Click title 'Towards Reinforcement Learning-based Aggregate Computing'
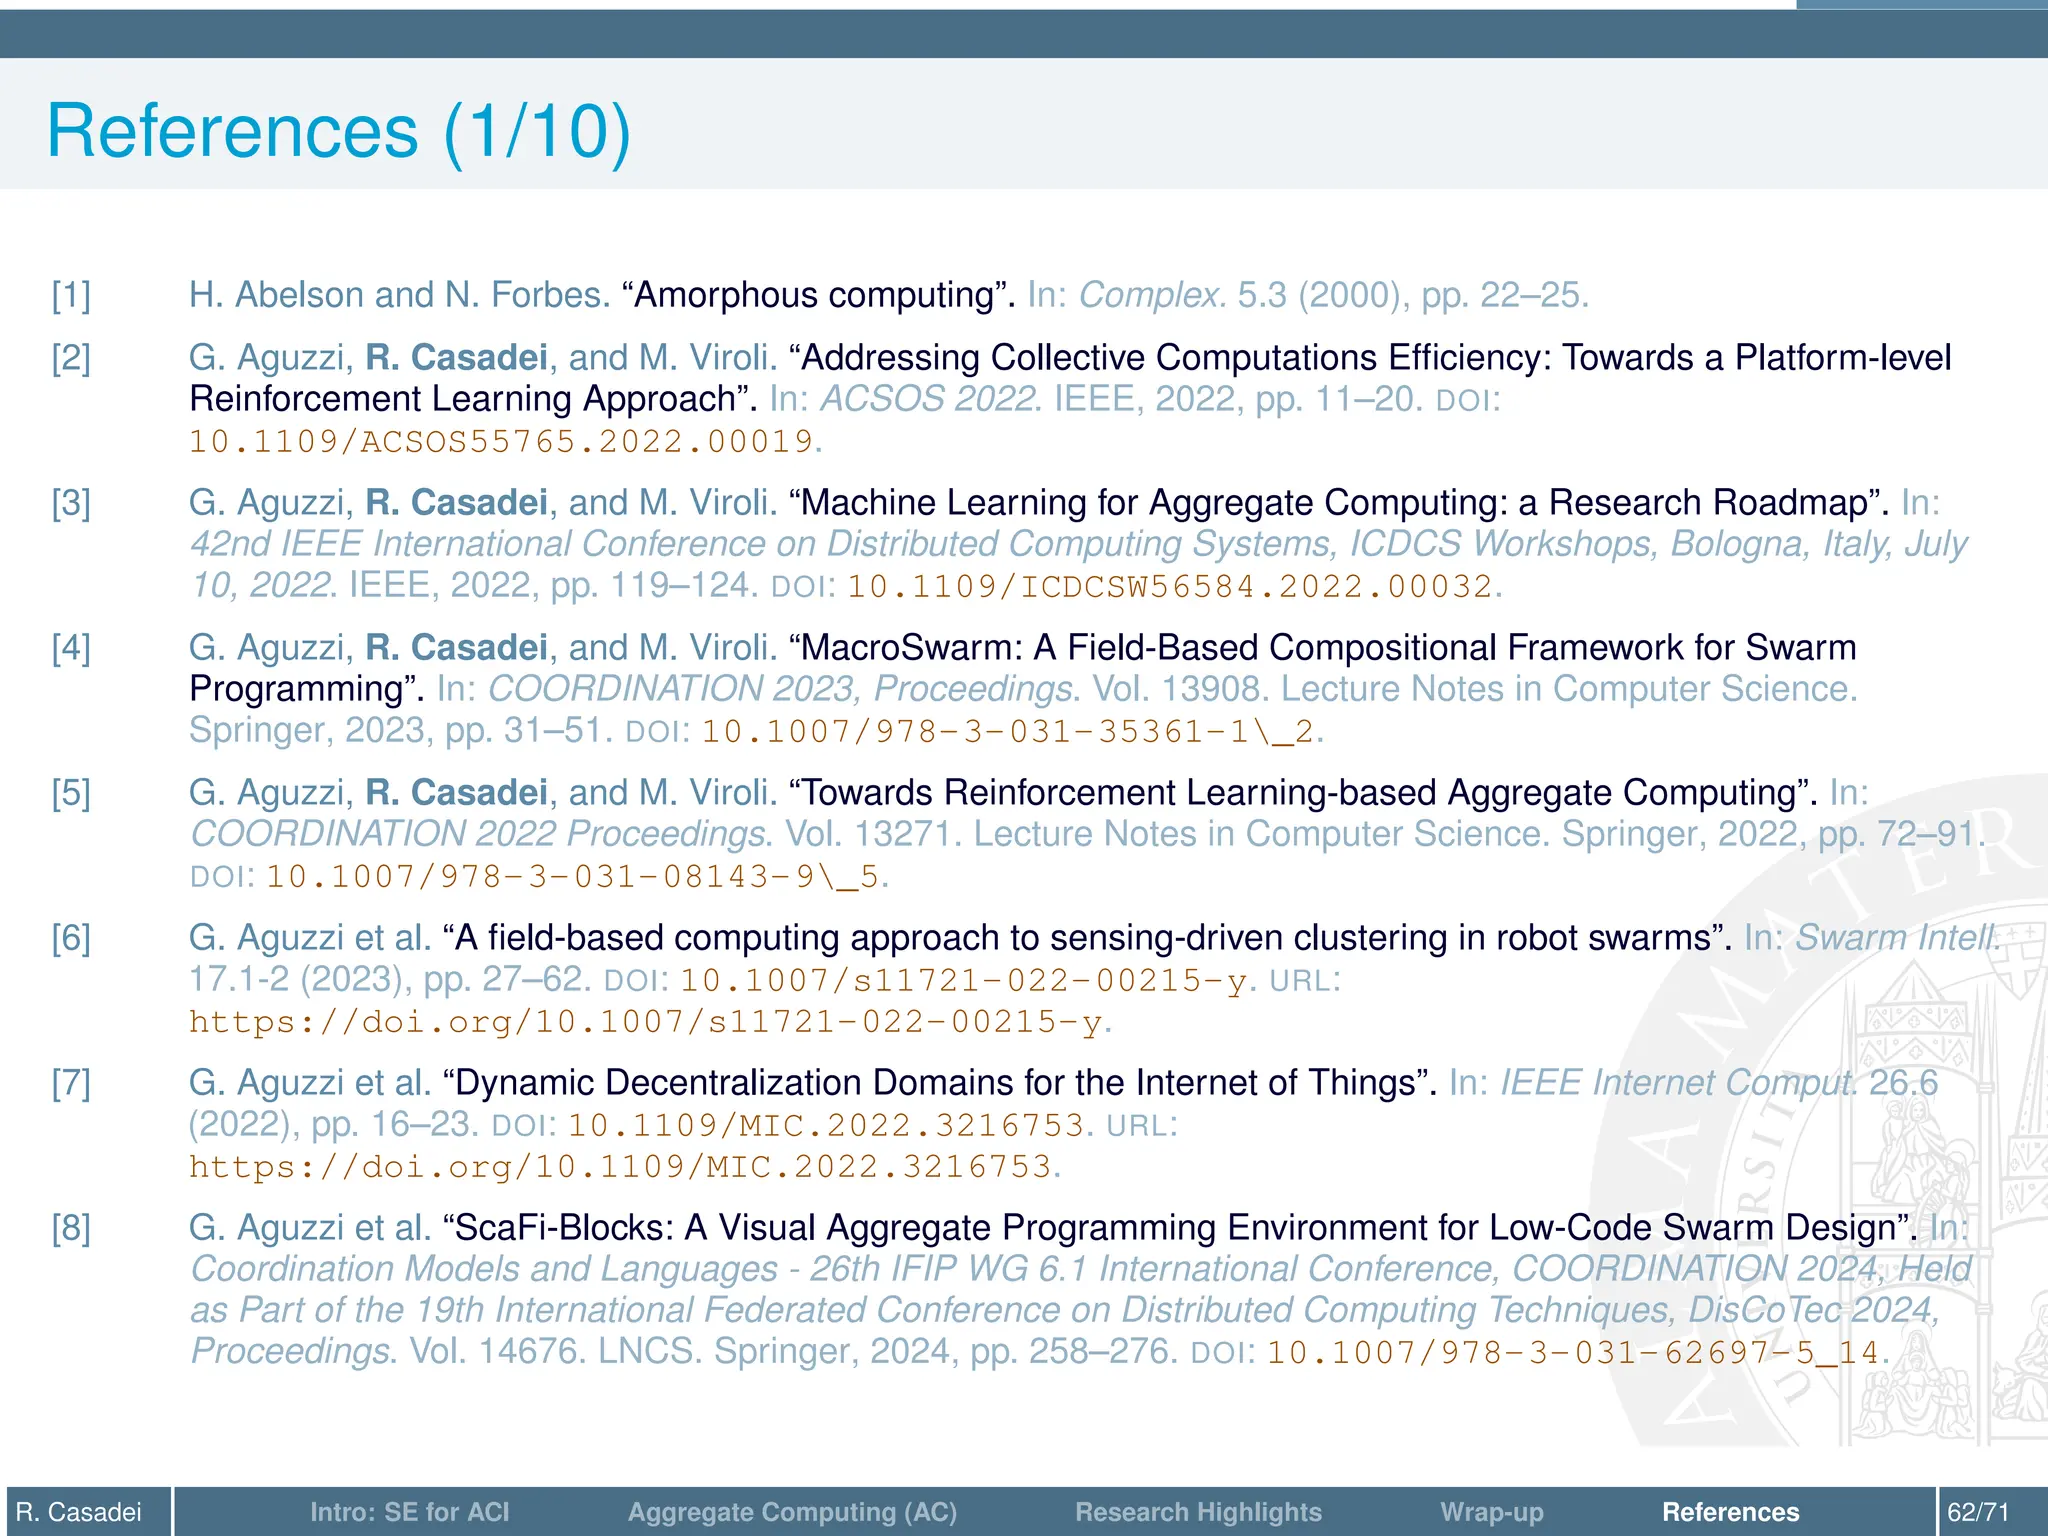The image size is (2048, 1536). (1298, 792)
